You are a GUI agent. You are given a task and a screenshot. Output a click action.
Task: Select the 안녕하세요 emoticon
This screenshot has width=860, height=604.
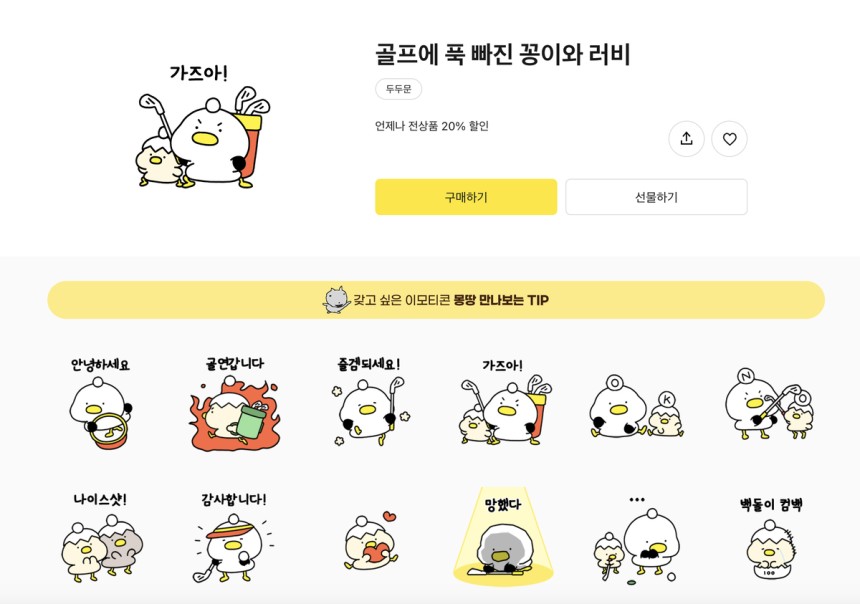point(100,403)
